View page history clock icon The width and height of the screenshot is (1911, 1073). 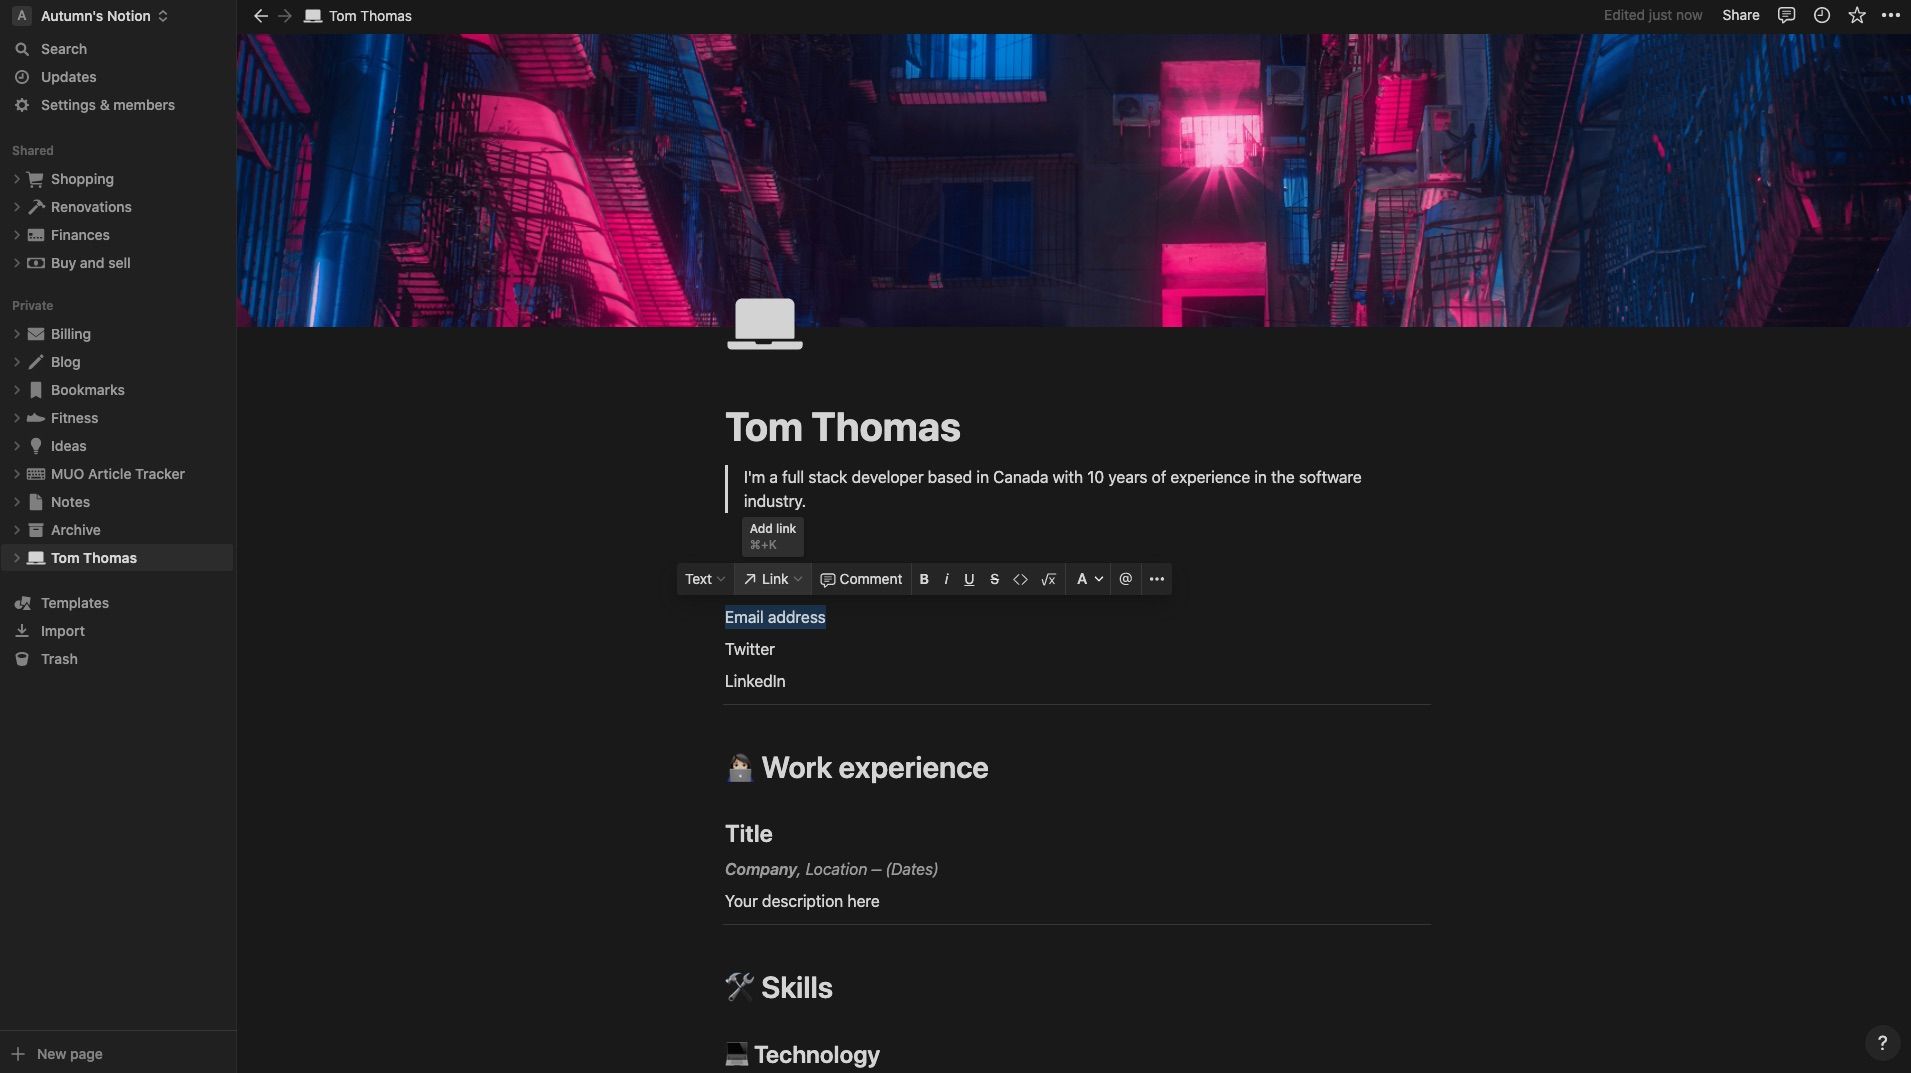point(1822,15)
